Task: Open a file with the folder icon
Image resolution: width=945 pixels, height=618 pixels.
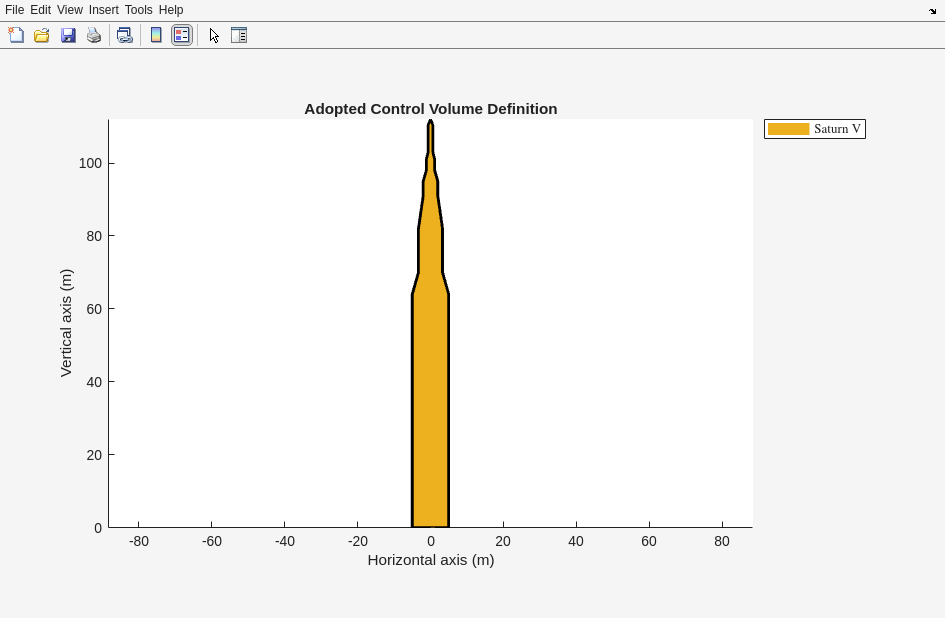Action: click(42, 35)
